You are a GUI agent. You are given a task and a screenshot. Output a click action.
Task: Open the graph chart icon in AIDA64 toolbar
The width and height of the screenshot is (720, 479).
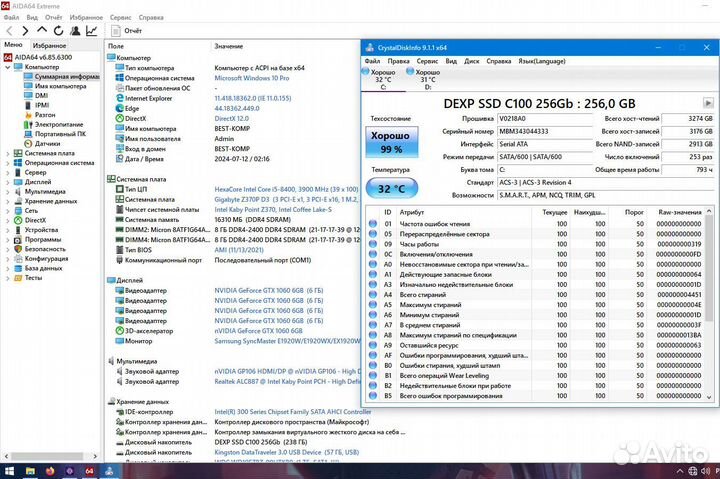click(x=92, y=31)
